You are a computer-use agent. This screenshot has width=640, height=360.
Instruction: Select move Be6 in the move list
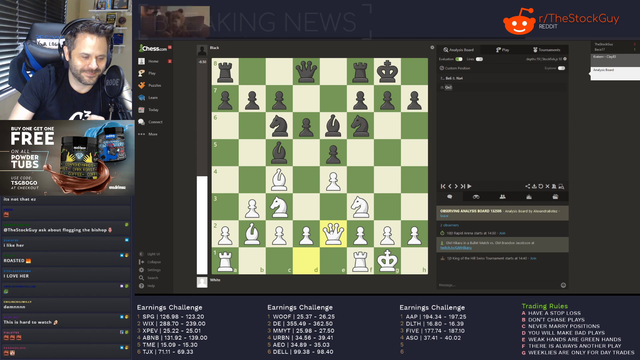pyautogui.click(x=449, y=78)
